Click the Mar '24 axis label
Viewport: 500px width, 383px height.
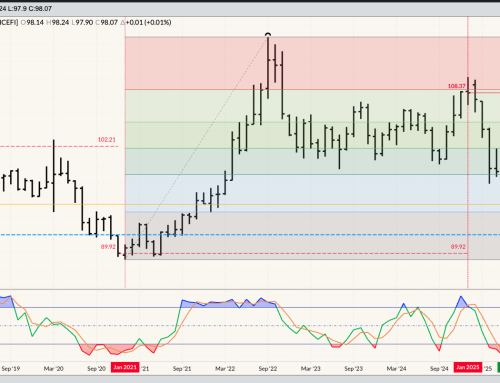tap(396, 369)
